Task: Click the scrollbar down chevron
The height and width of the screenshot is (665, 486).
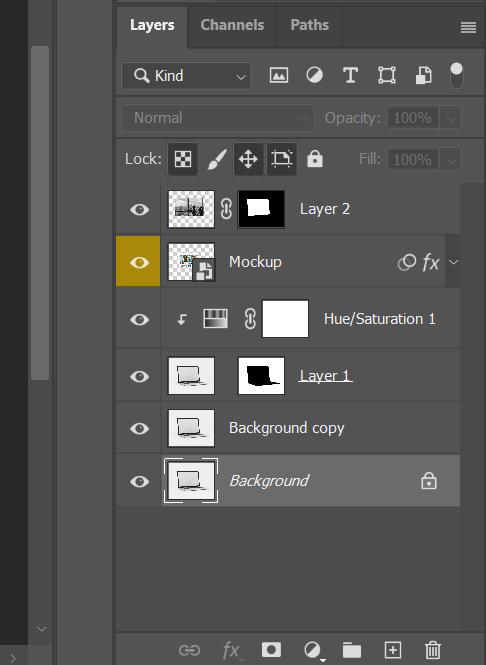Action: tap(41, 629)
